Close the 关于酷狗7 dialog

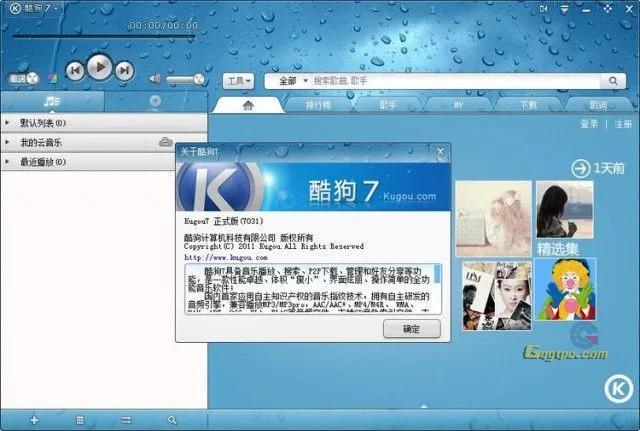(440, 152)
